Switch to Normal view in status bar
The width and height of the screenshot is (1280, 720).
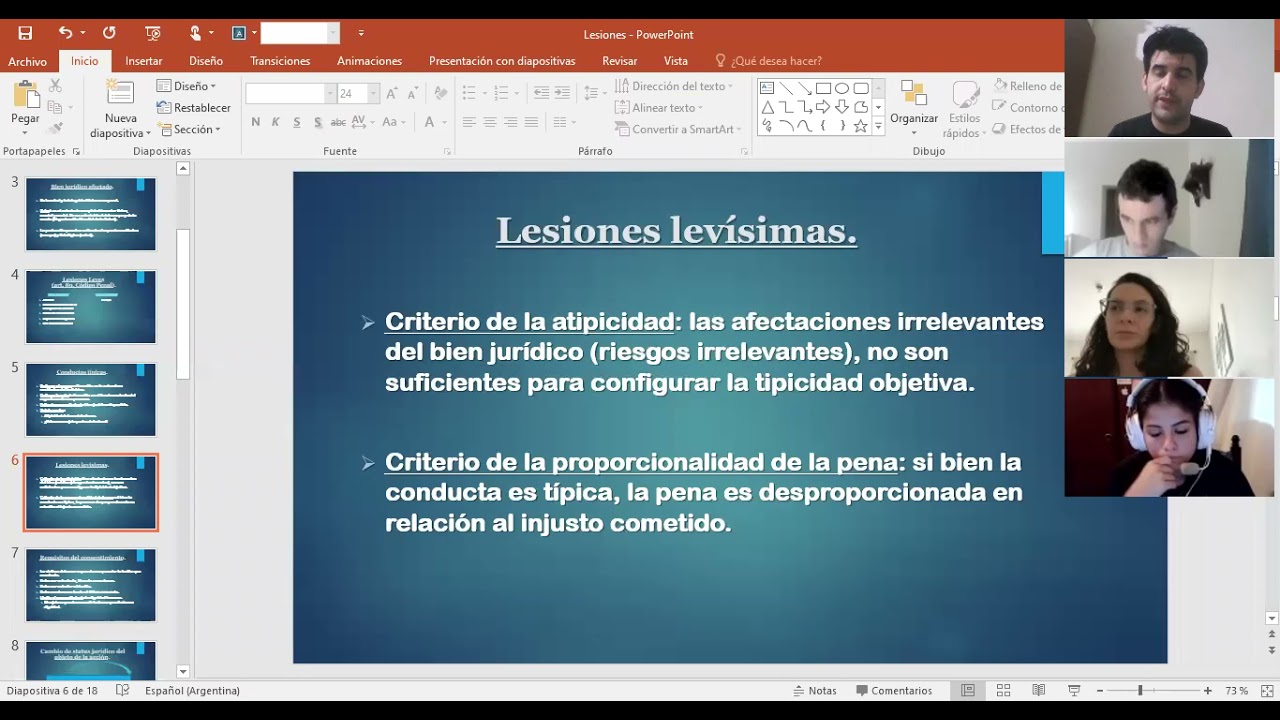pos(968,690)
